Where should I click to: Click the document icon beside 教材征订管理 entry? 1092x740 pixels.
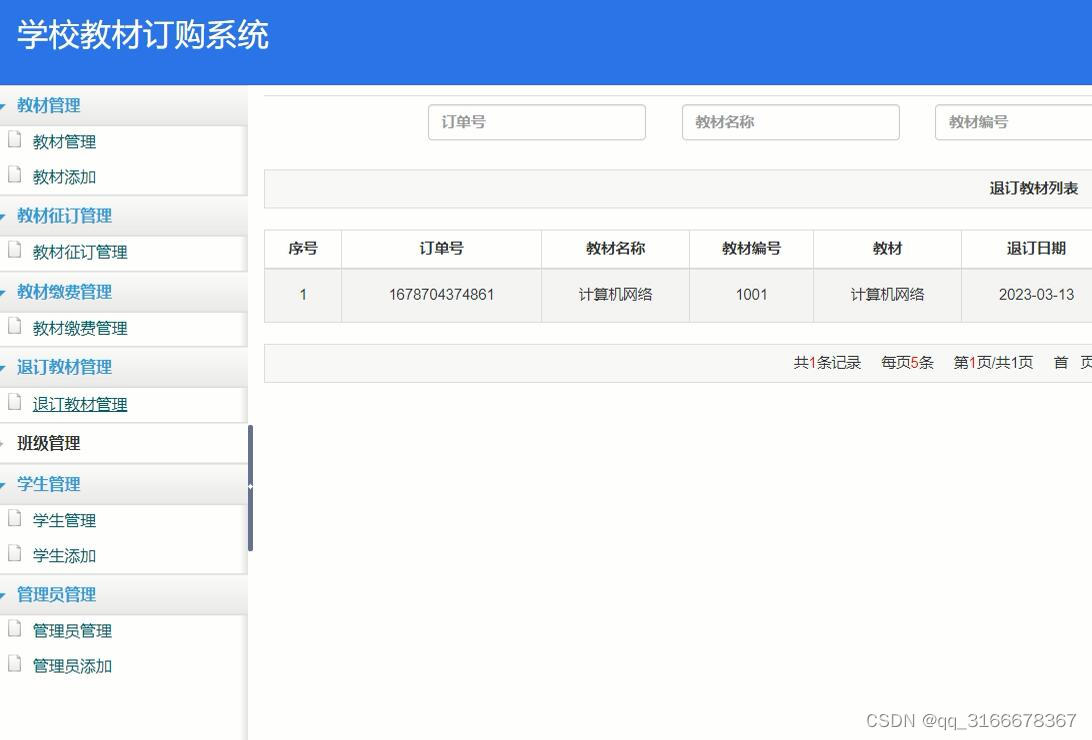point(17,253)
